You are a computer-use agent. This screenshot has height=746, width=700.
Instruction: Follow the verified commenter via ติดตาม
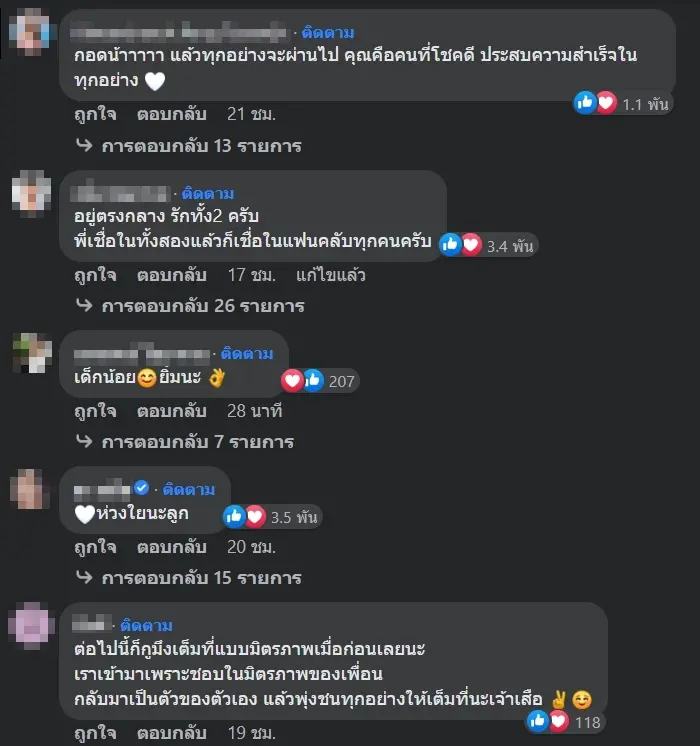pyautogui.click(x=189, y=489)
